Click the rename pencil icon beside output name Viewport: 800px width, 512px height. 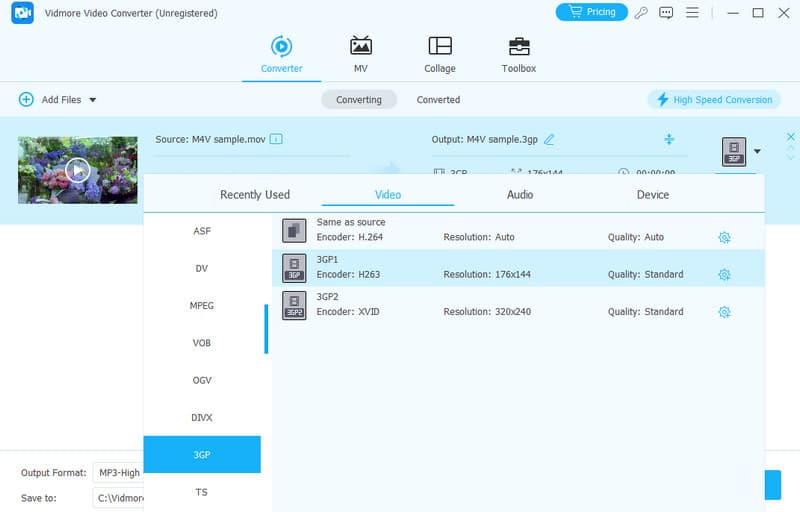pyautogui.click(x=549, y=140)
